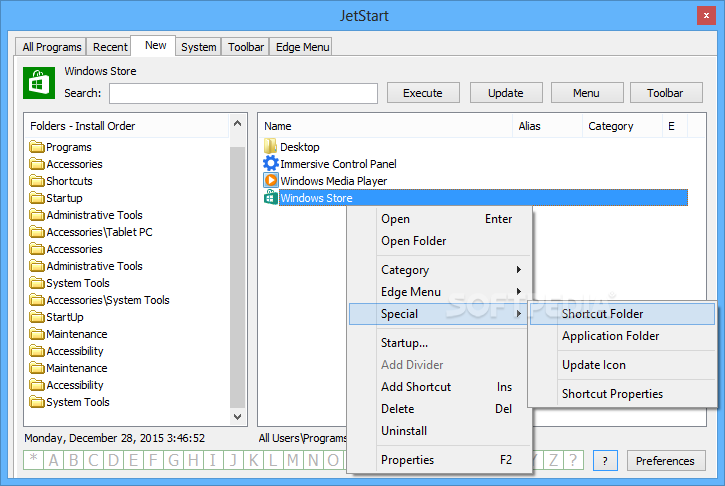Click the folder list scroll up arrow

tap(238, 123)
